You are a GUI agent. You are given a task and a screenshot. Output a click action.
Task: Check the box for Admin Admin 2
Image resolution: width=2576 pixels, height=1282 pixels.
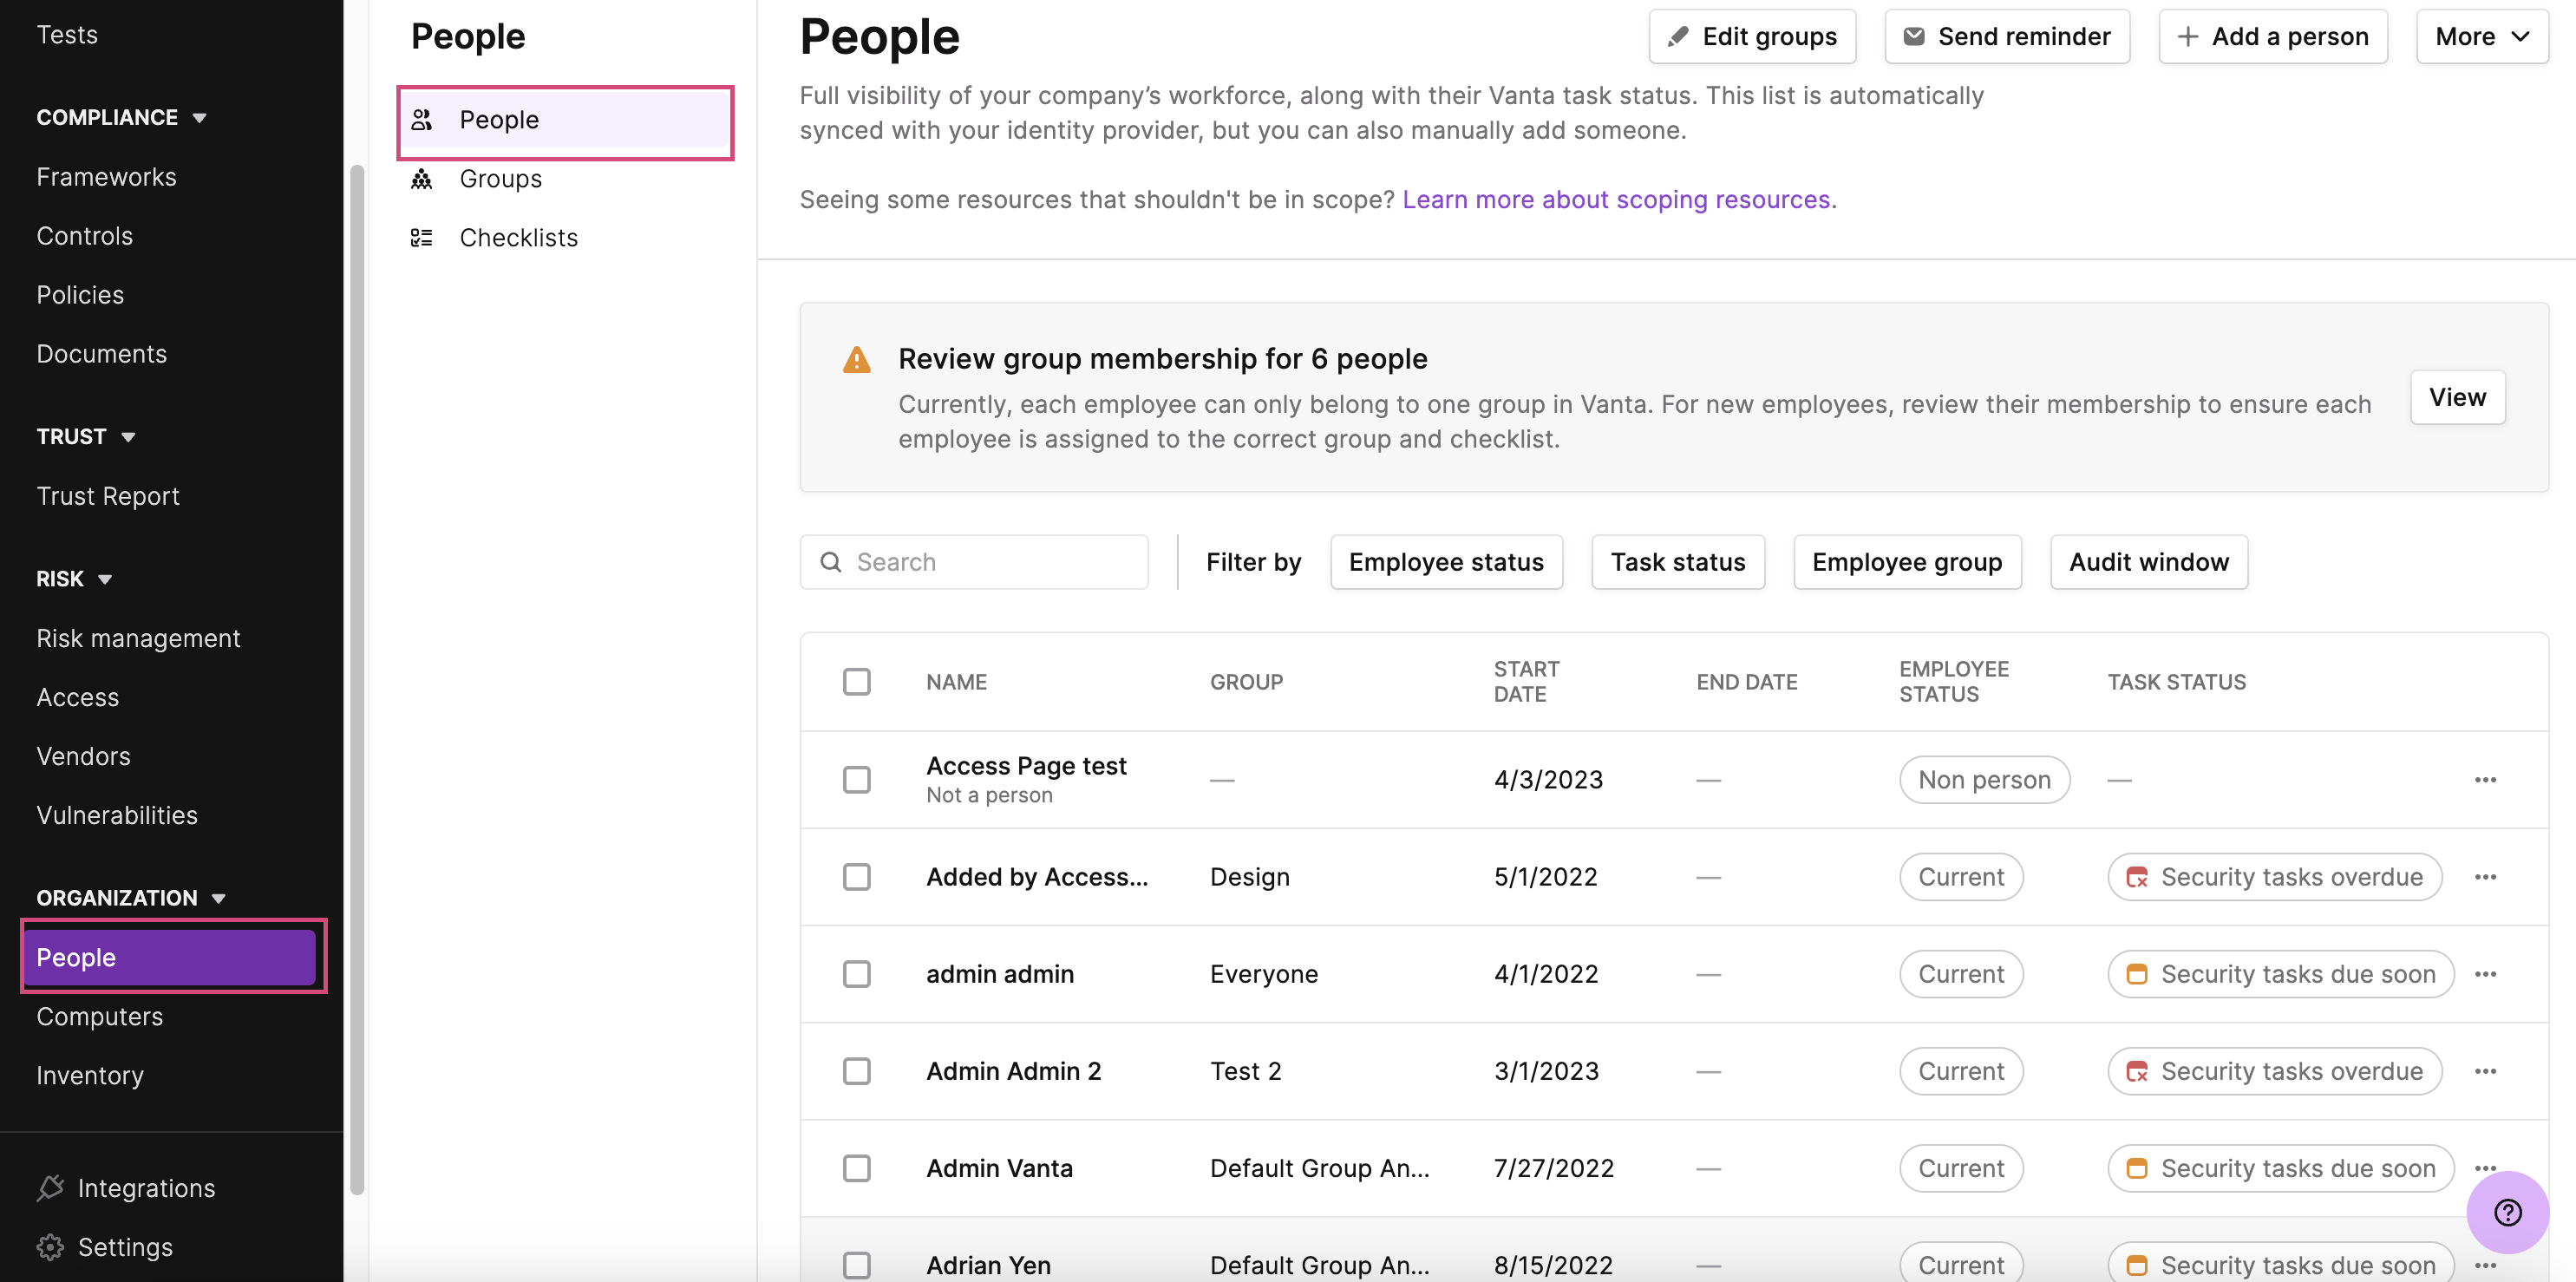coord(857,1071)
